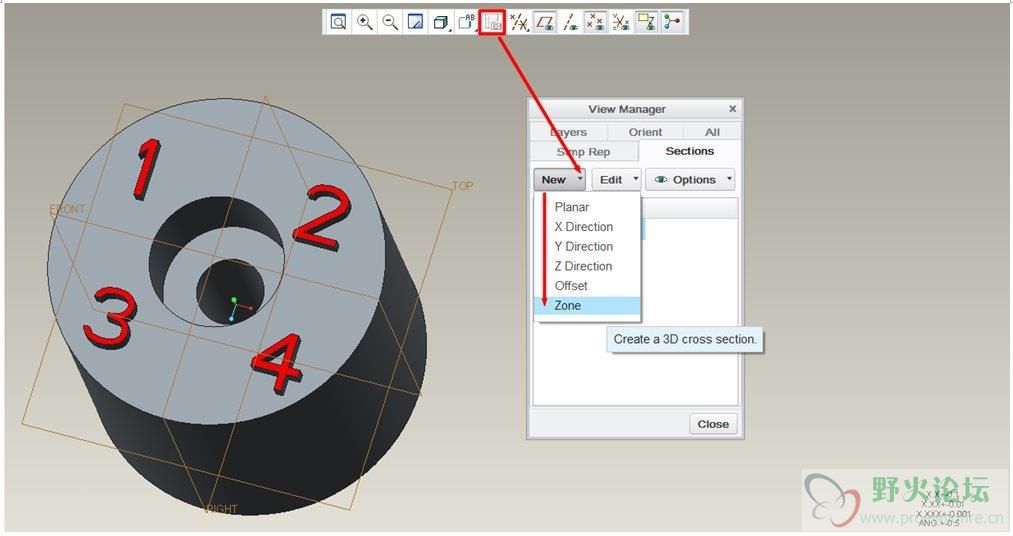
Task: Open the Options dropdown button
Action: point(690,180)
